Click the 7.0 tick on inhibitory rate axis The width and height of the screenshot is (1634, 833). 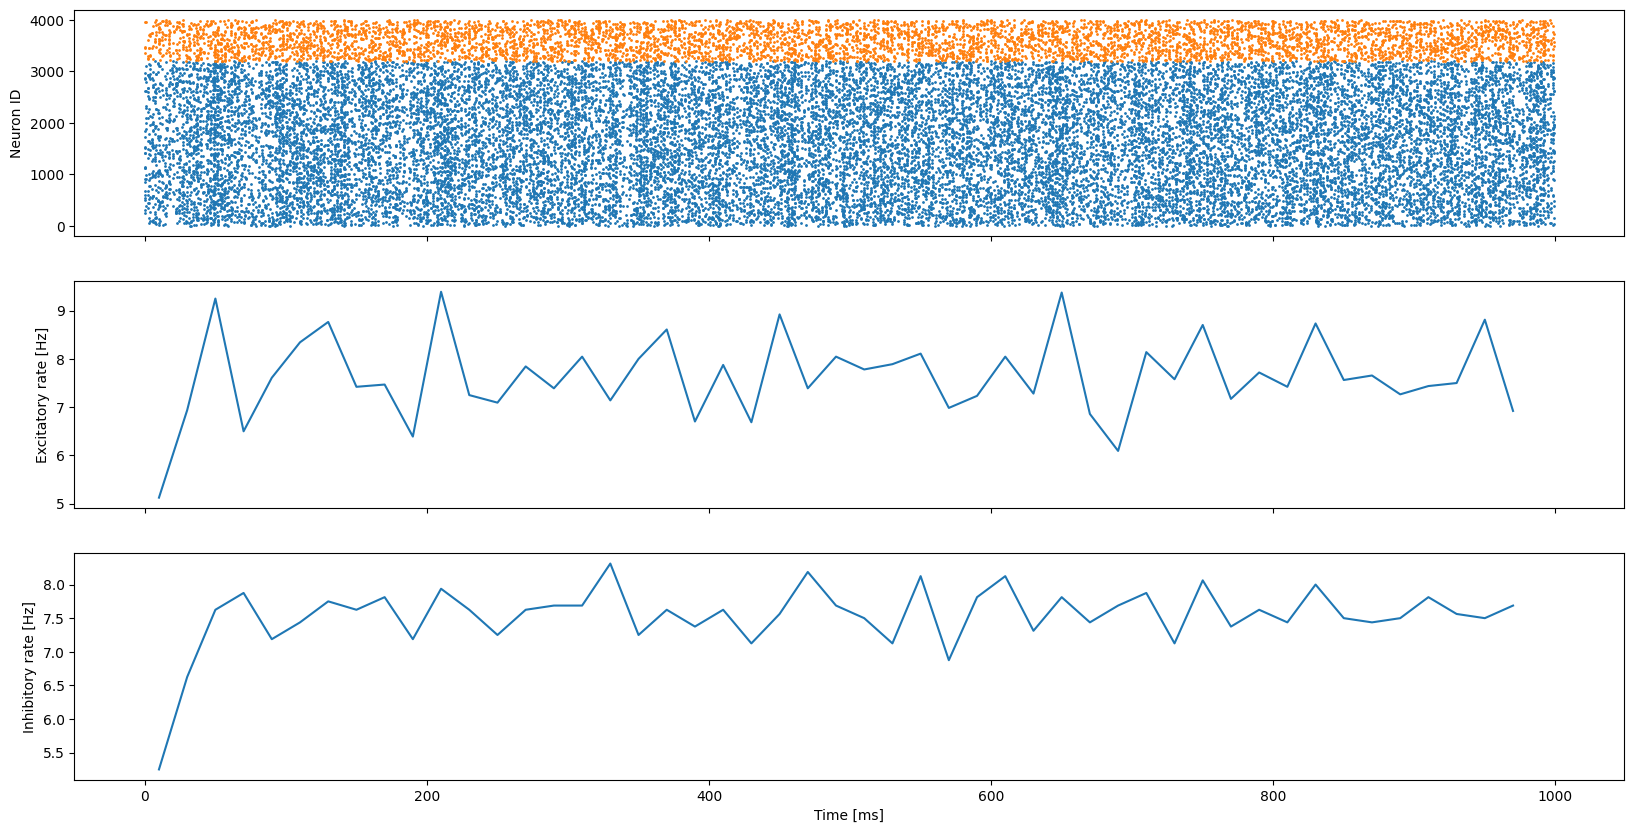(57, 653)
